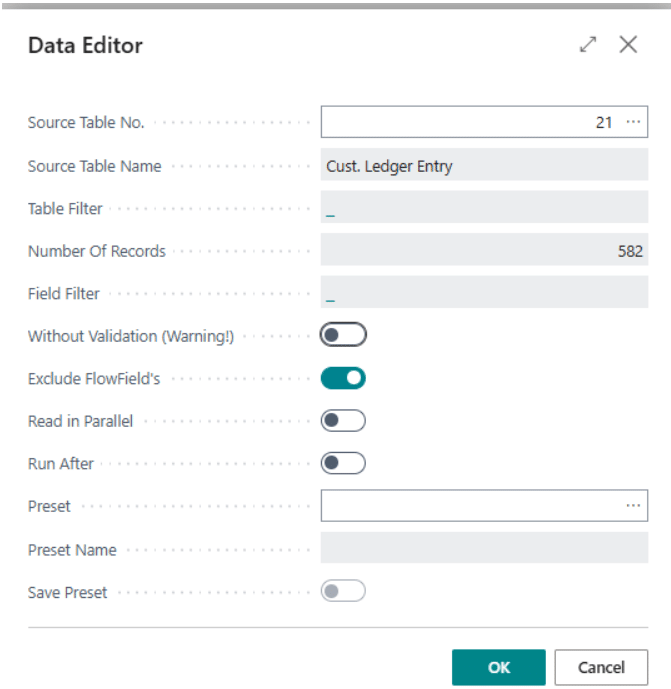Toggle the Save Preset switch
671x689 pixels.
tap(343, 591)
